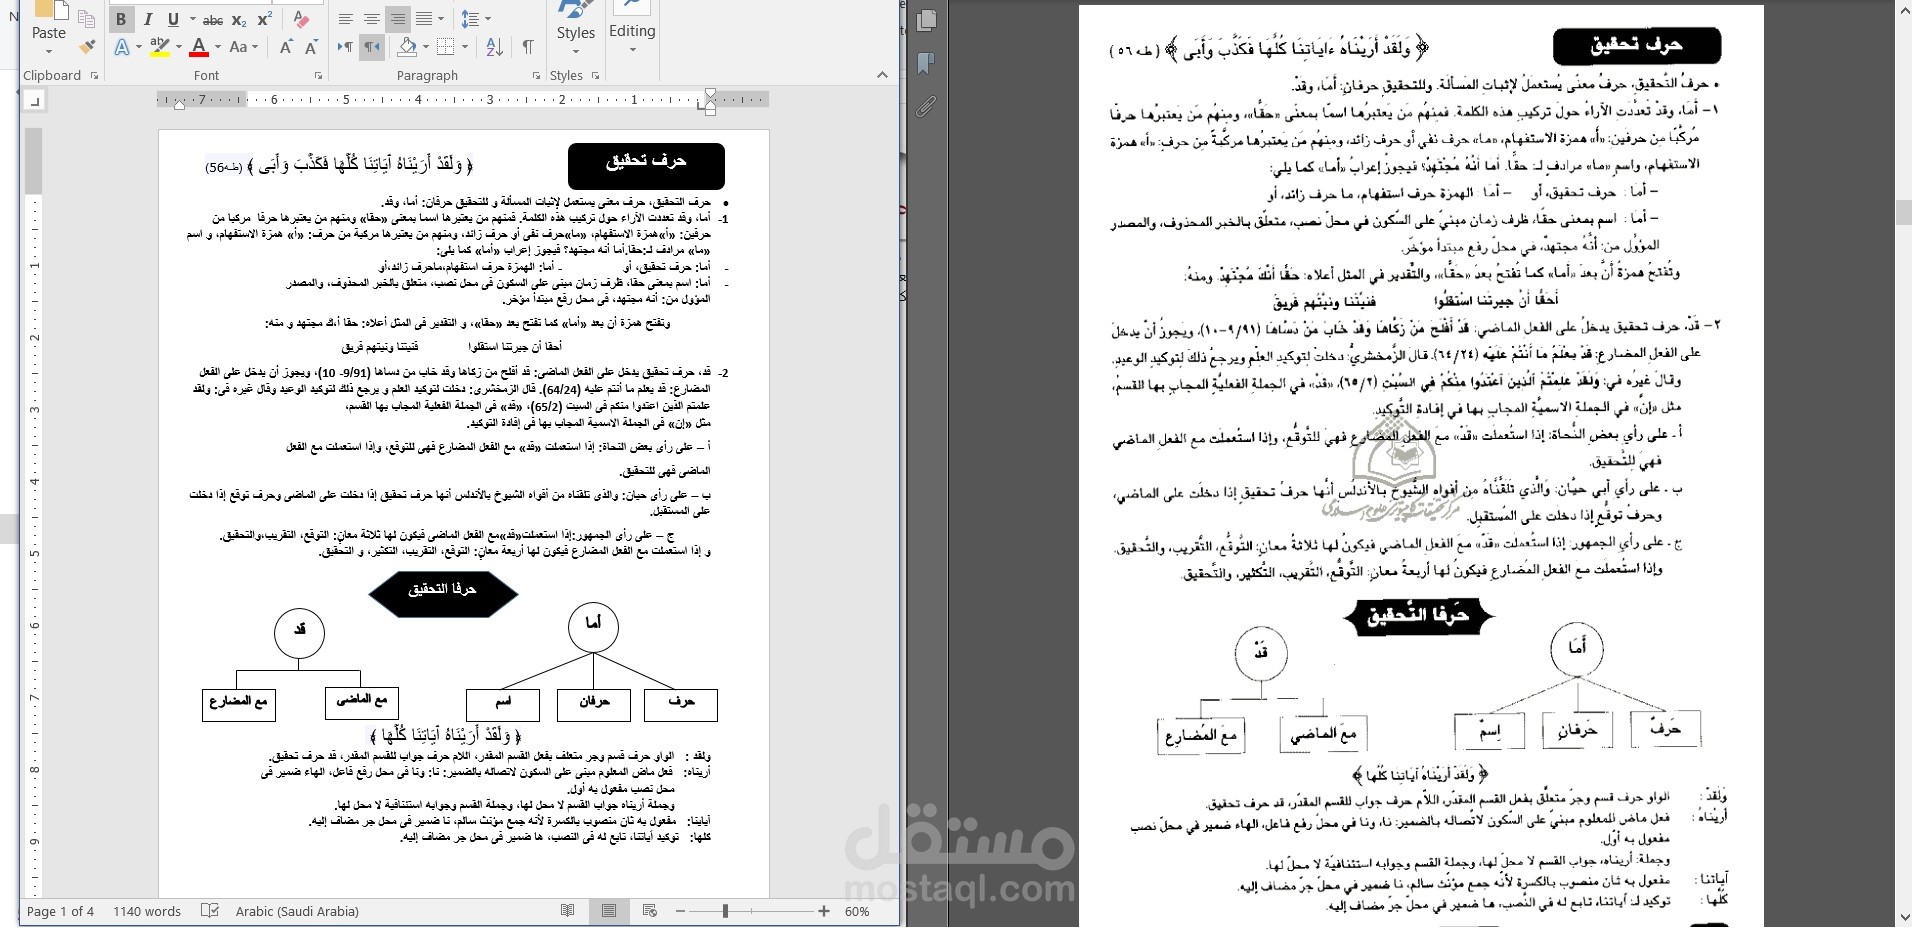
Task: Click the Zoom Out minus button
Action: (x=681, y=911)
